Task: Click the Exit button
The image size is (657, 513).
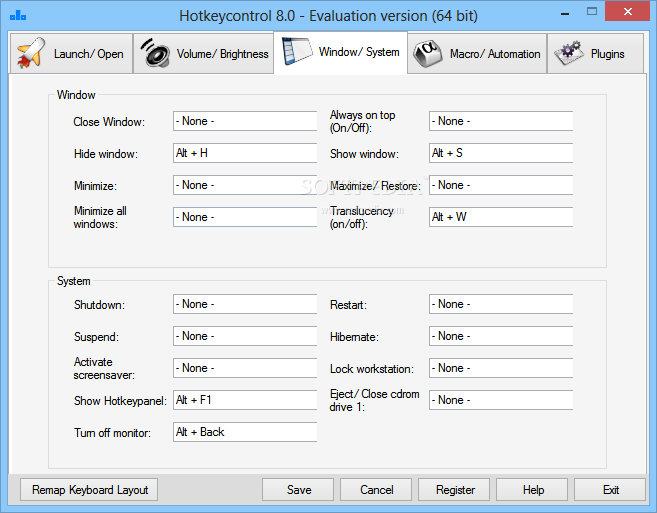Action: pos(610,490)
